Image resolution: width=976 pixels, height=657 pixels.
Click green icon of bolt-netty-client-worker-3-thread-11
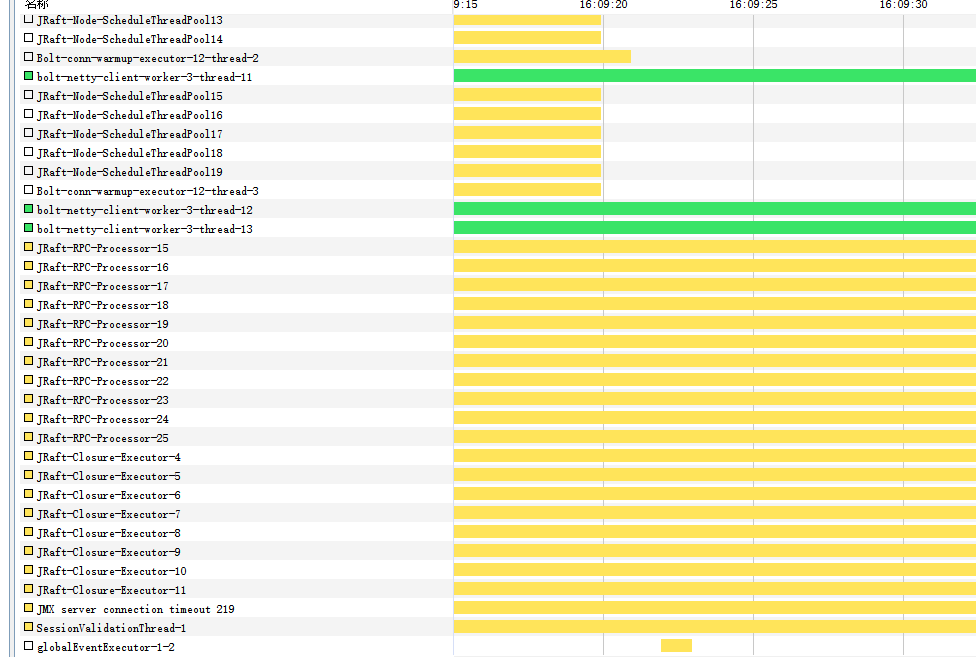28,76
